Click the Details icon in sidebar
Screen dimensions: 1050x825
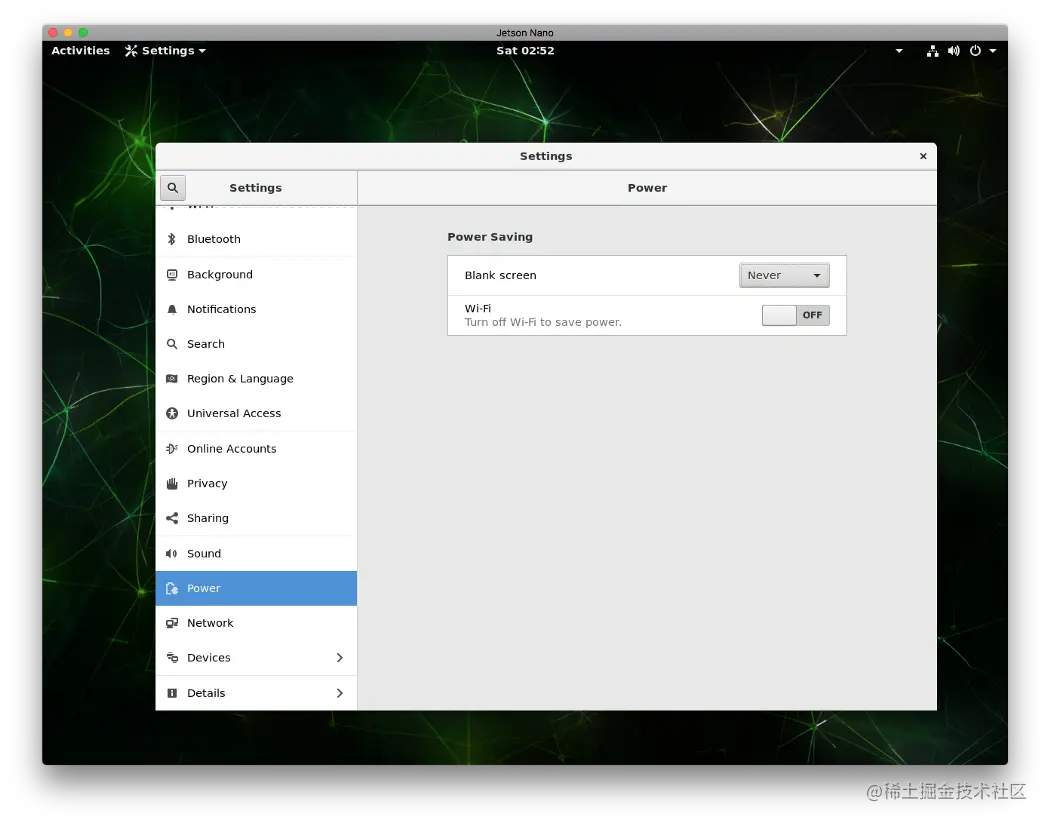click(x=172, y=693)
